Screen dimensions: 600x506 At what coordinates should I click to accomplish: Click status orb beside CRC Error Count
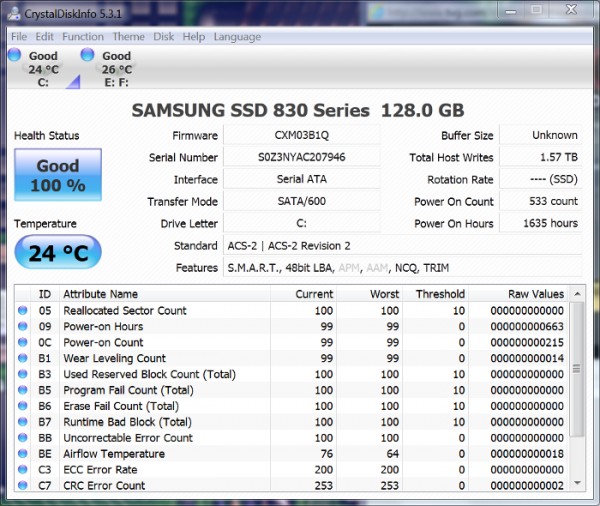point(23,485)
